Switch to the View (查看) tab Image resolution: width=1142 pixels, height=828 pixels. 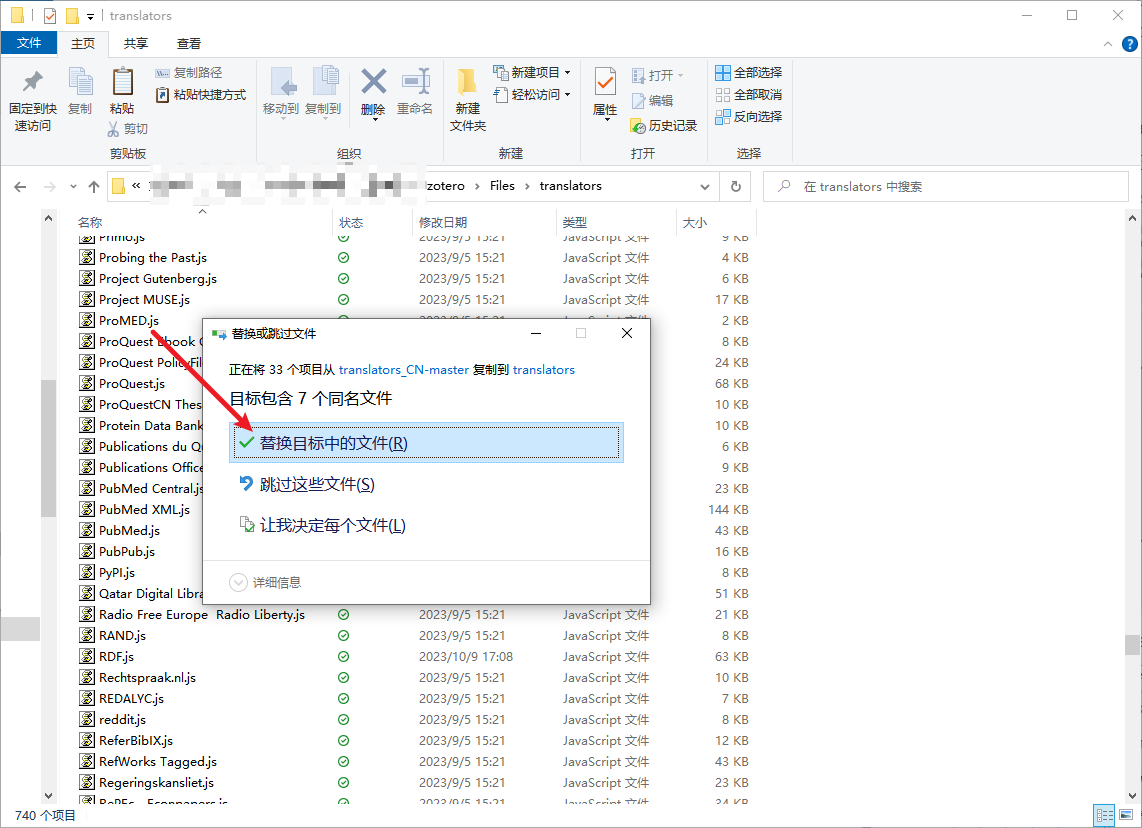189,44
